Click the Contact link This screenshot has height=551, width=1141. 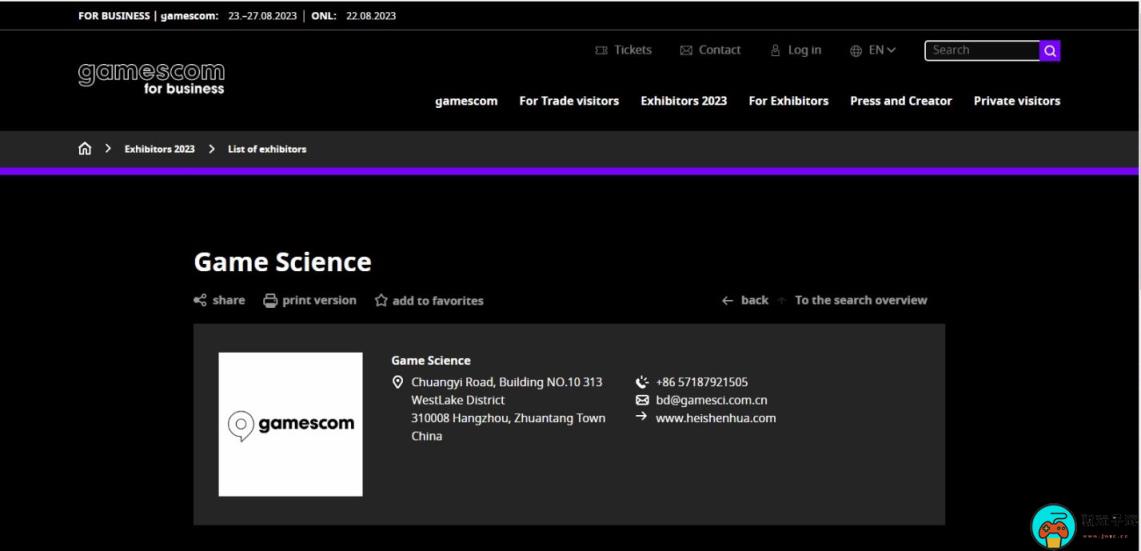[720, 50]
